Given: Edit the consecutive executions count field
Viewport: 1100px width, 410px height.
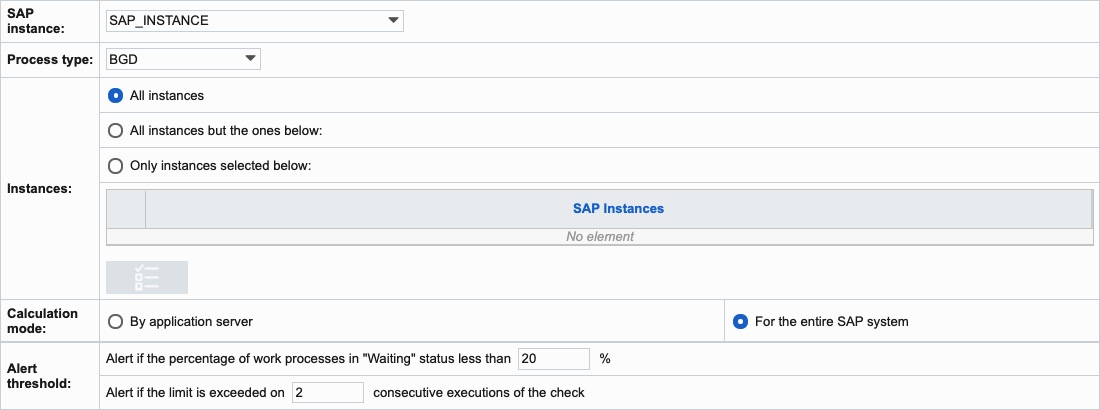Looking at the screenshot, I should 328,392.
